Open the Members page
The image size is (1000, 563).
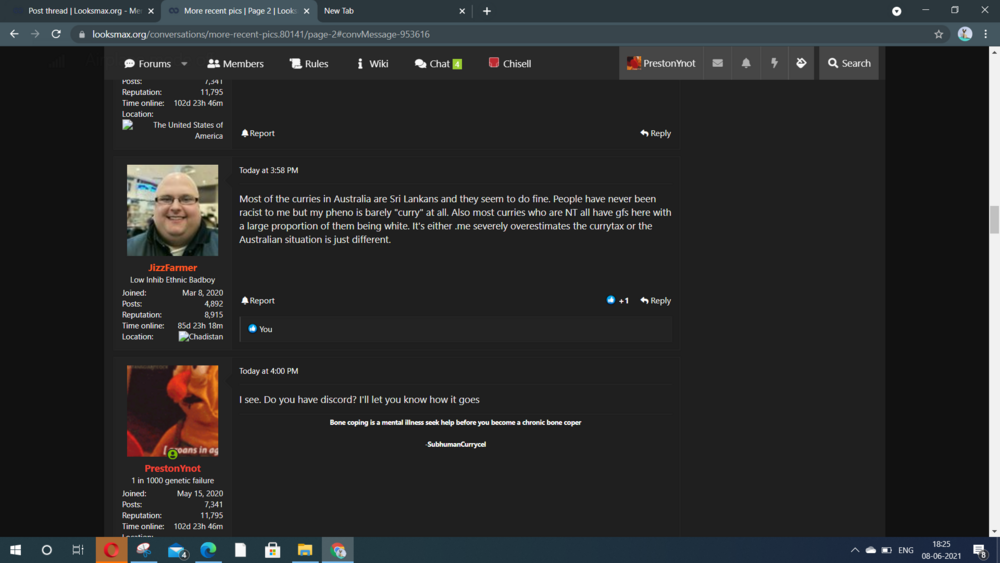pyautogui.click(x=235, y=64)
